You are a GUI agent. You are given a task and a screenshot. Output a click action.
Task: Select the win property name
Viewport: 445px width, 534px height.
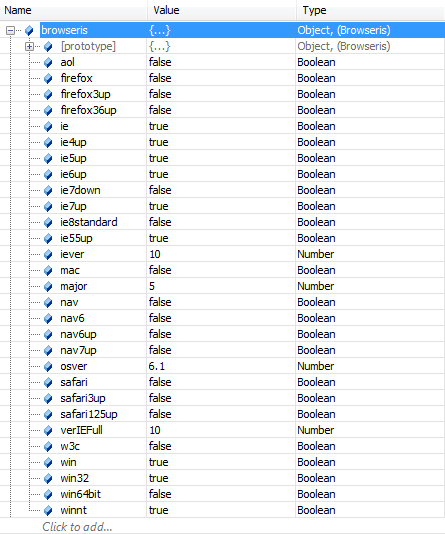[68, 462]
